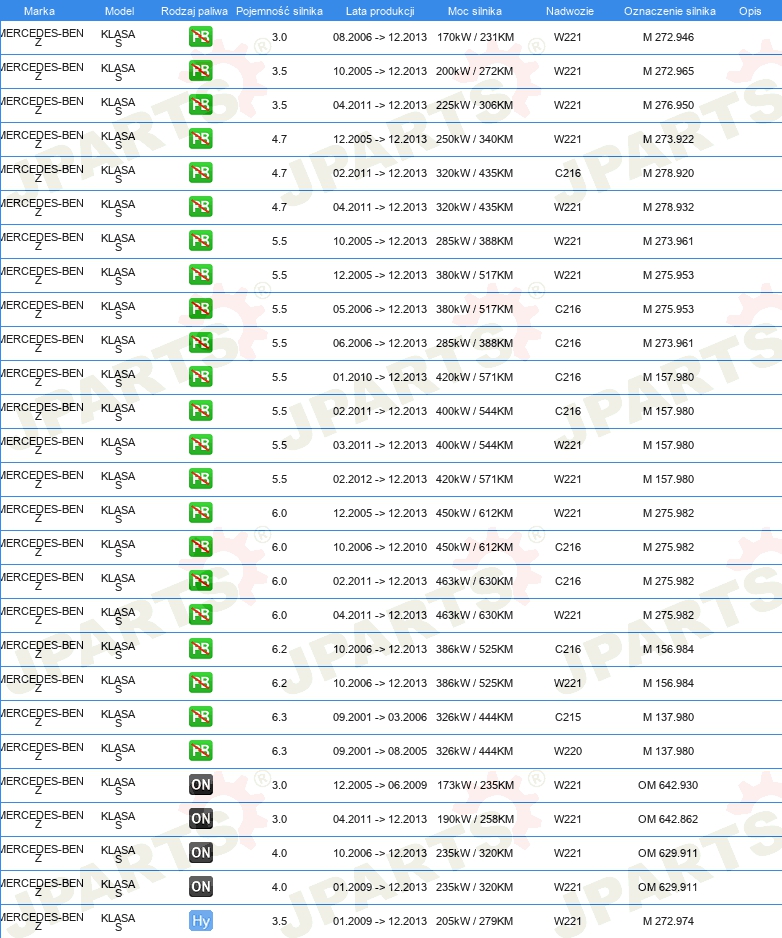The width and height of the screenshot is (782, 938).
Task: Click petrol icon in 02.2011 544KM row
Action: click(200, 411)
